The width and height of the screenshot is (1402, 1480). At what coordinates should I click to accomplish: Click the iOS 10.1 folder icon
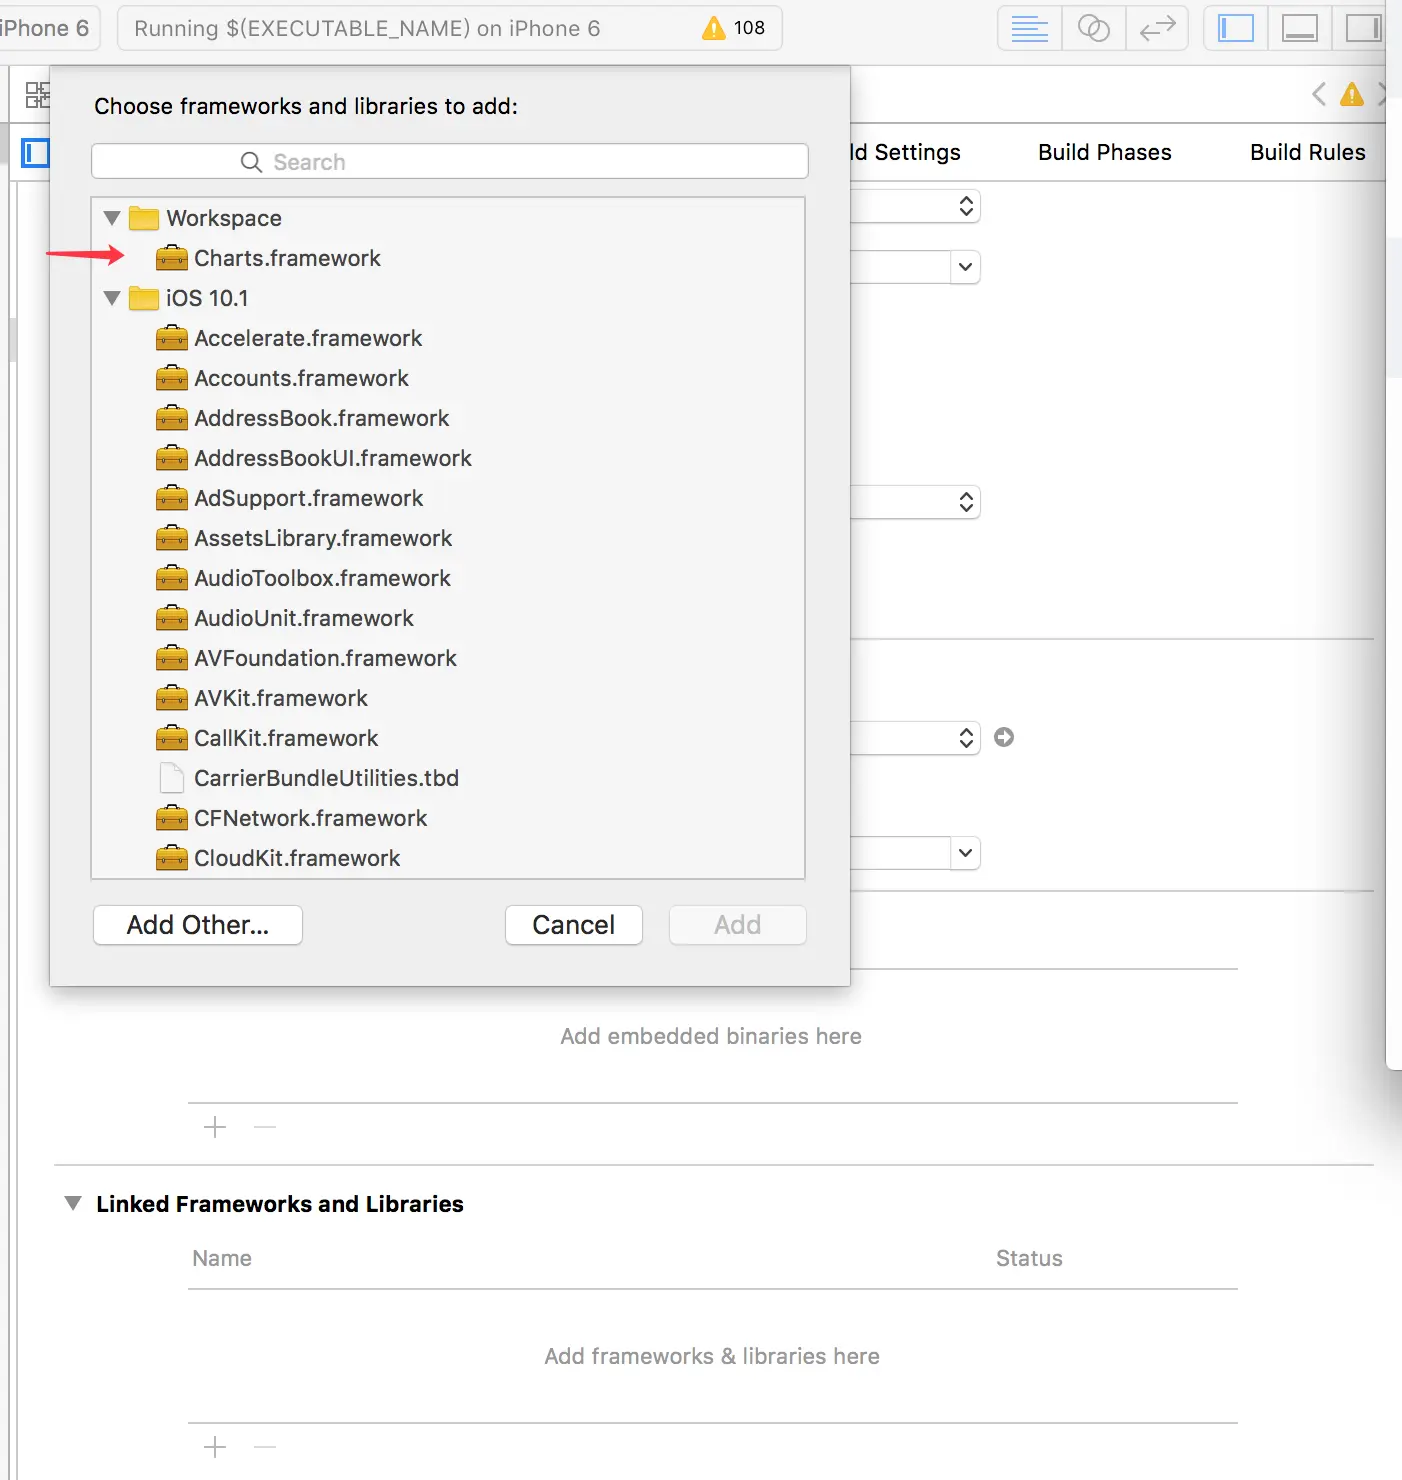point(144,298)
